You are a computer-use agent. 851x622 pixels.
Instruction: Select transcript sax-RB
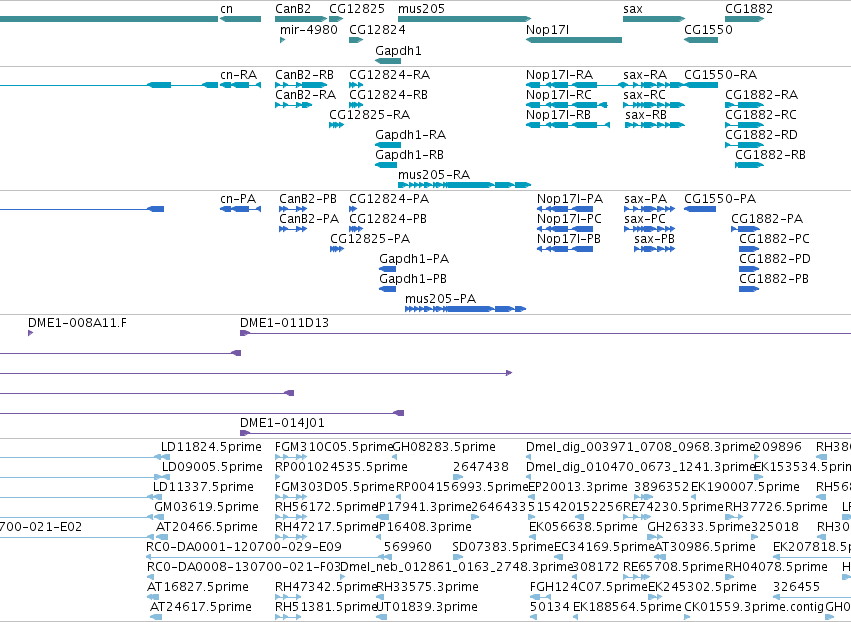coord(655,125)
